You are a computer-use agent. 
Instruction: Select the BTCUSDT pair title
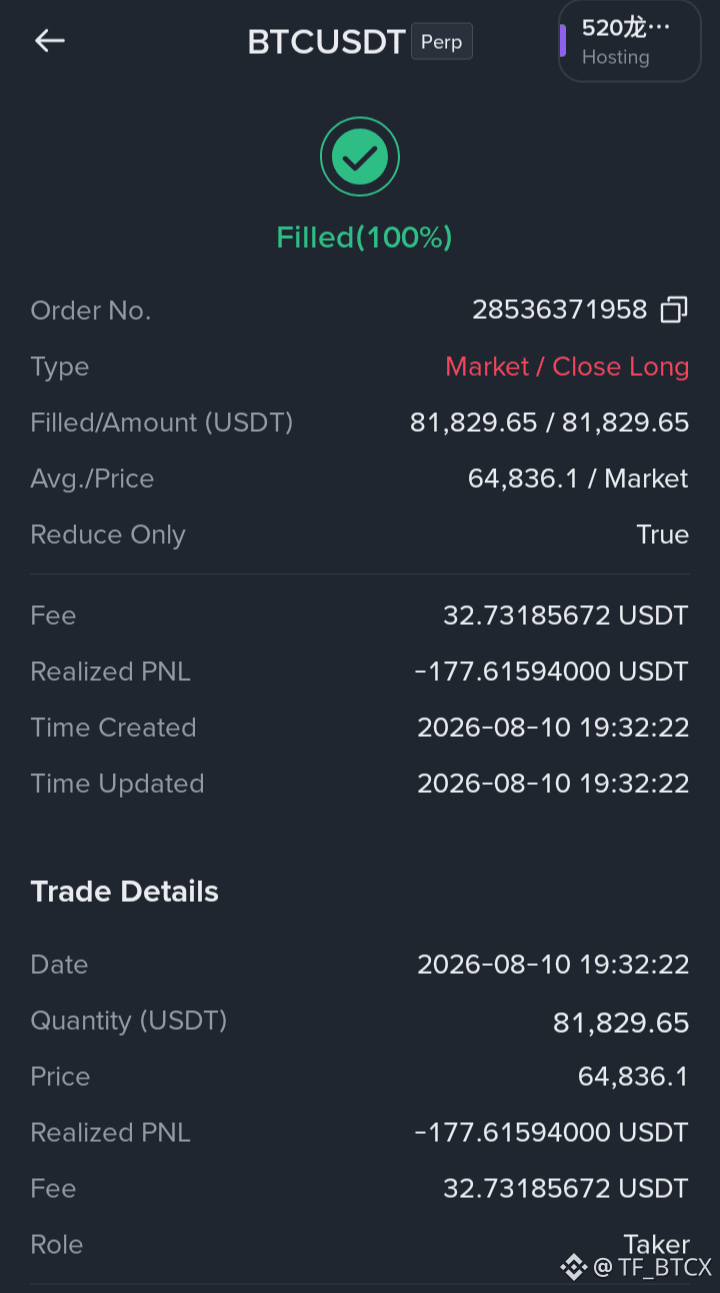pos(326,42)
